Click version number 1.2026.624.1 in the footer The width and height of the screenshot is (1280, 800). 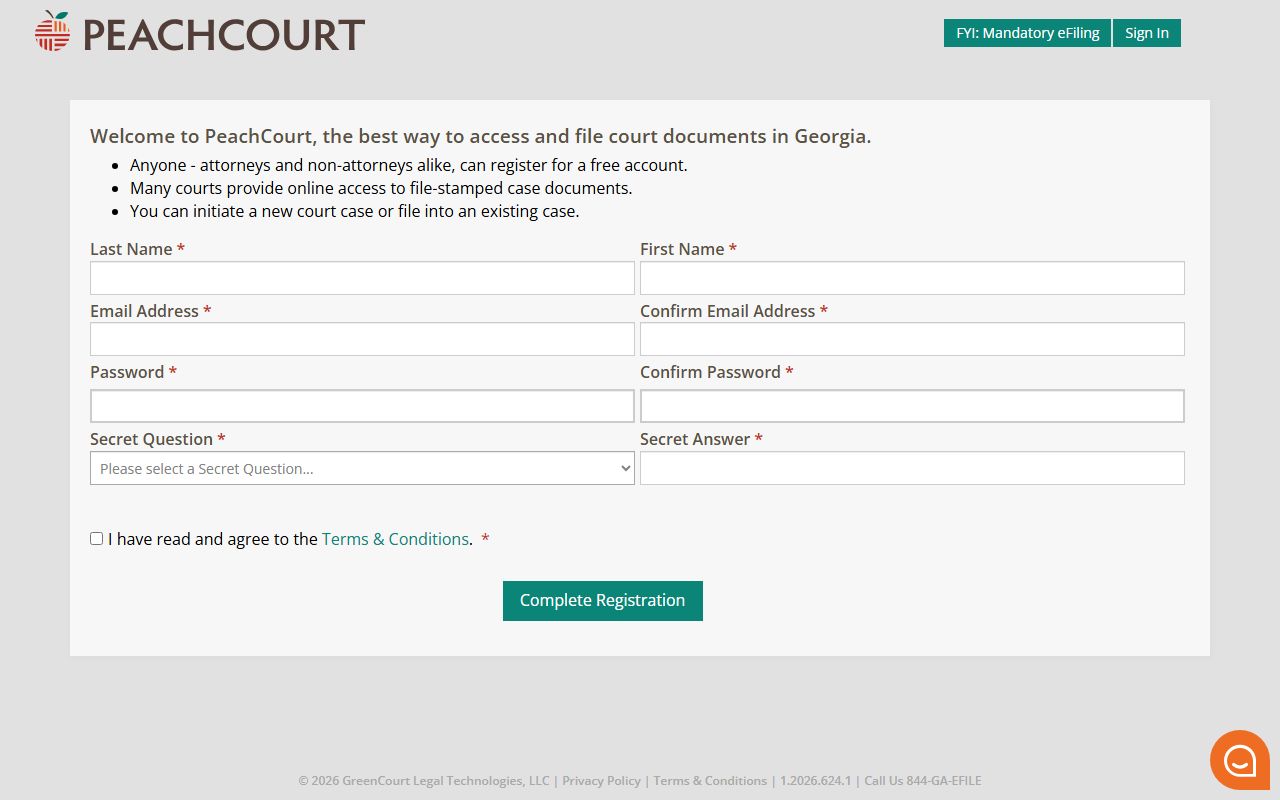[815, 781]
